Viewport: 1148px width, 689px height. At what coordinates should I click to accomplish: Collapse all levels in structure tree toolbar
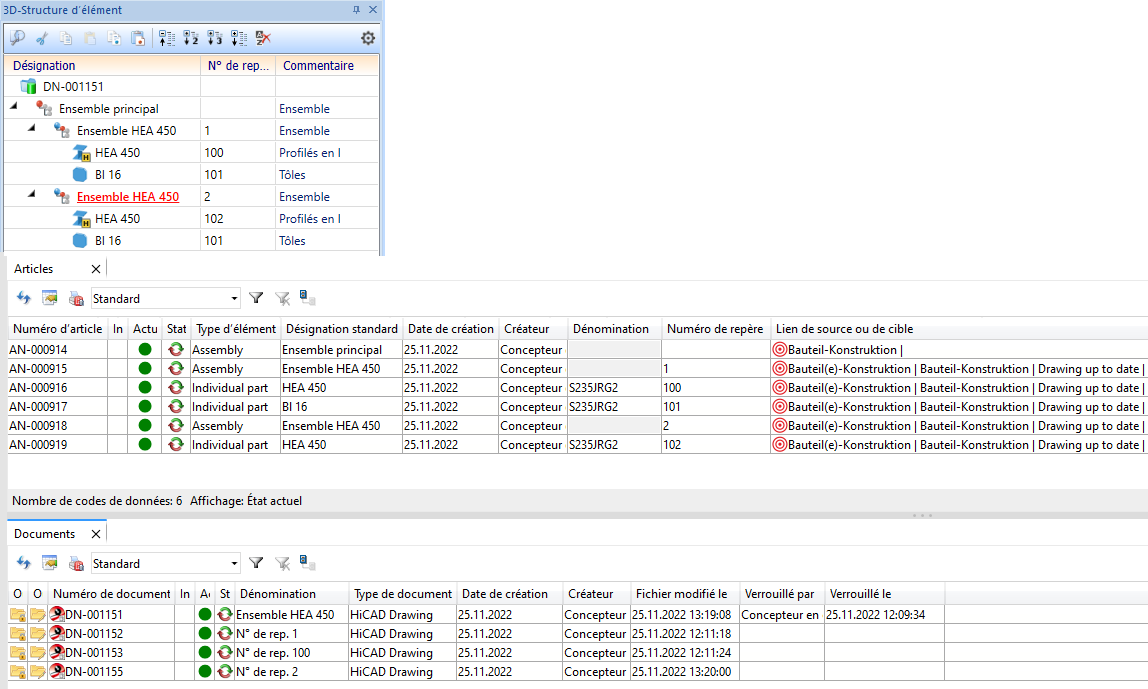pos(166,38)
